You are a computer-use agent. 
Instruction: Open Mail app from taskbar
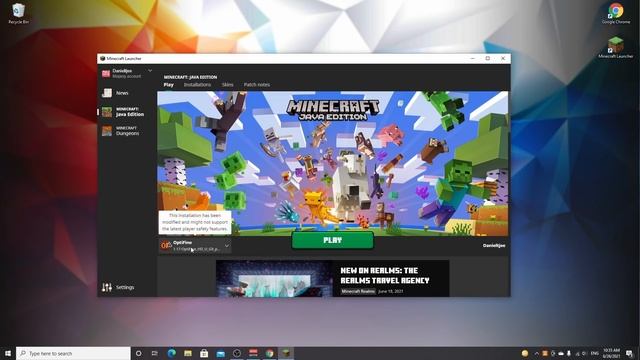coord(220,353)
